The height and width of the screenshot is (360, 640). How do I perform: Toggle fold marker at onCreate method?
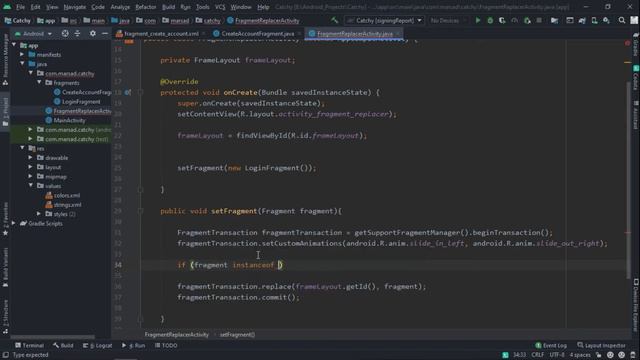click(140, 93)
